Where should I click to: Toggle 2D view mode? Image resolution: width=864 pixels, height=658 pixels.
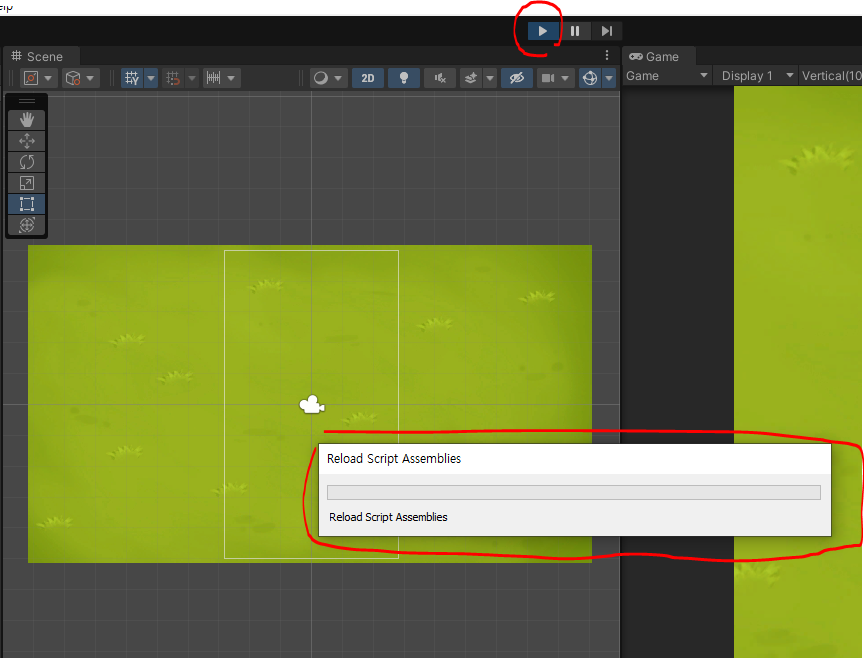tap(368, 78)
